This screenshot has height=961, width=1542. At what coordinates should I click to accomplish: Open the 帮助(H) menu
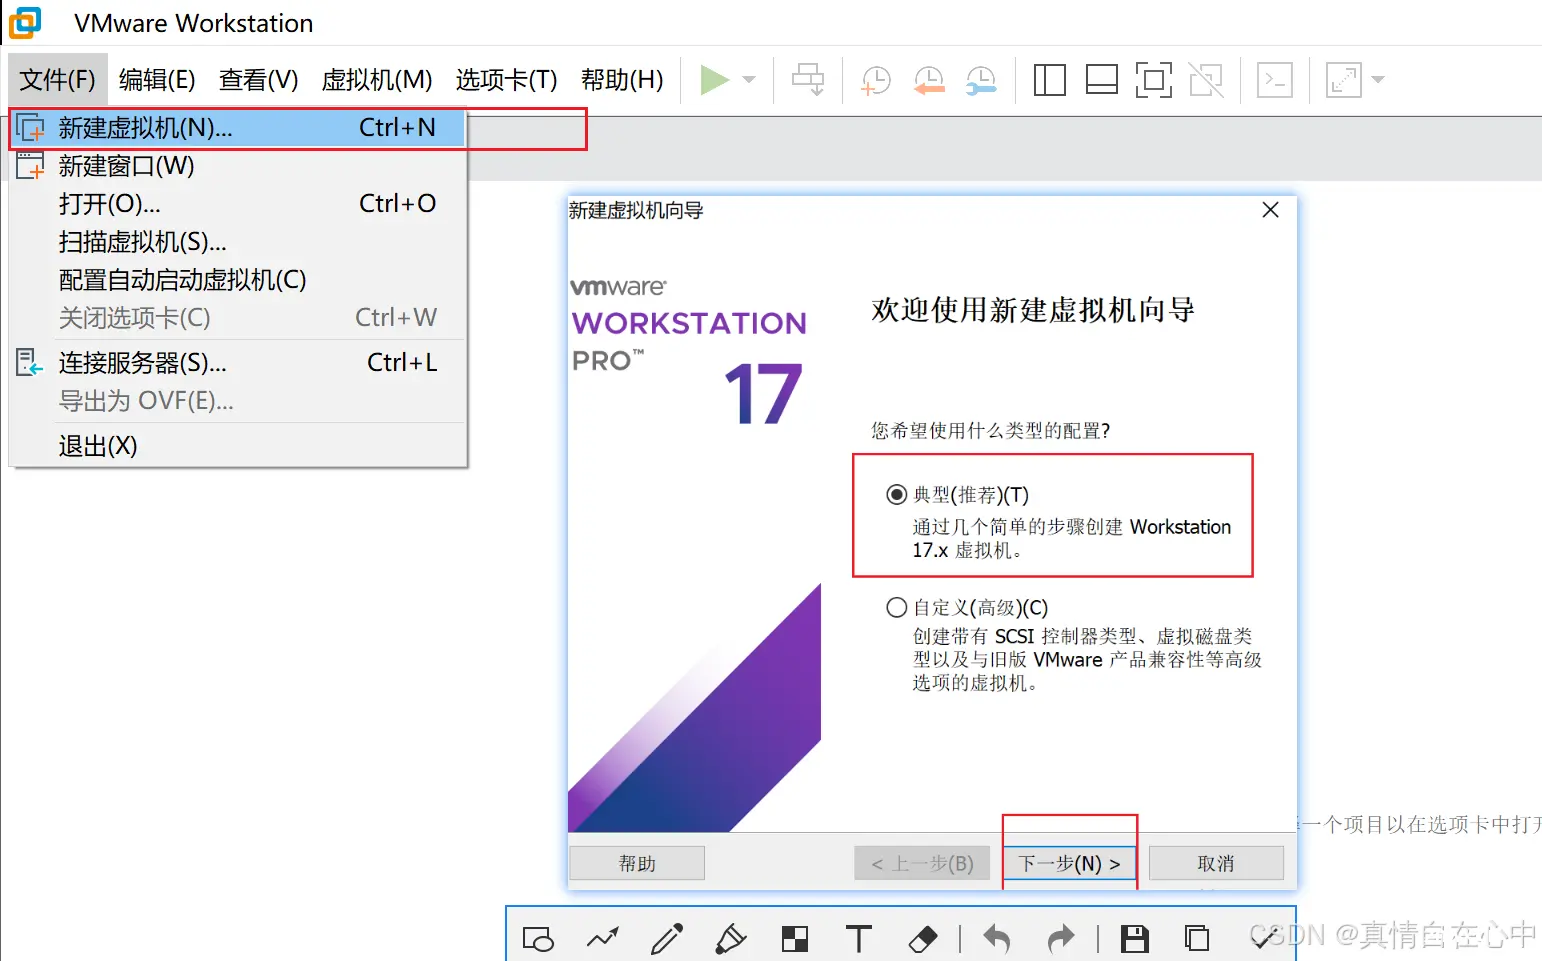pos(622,80)
